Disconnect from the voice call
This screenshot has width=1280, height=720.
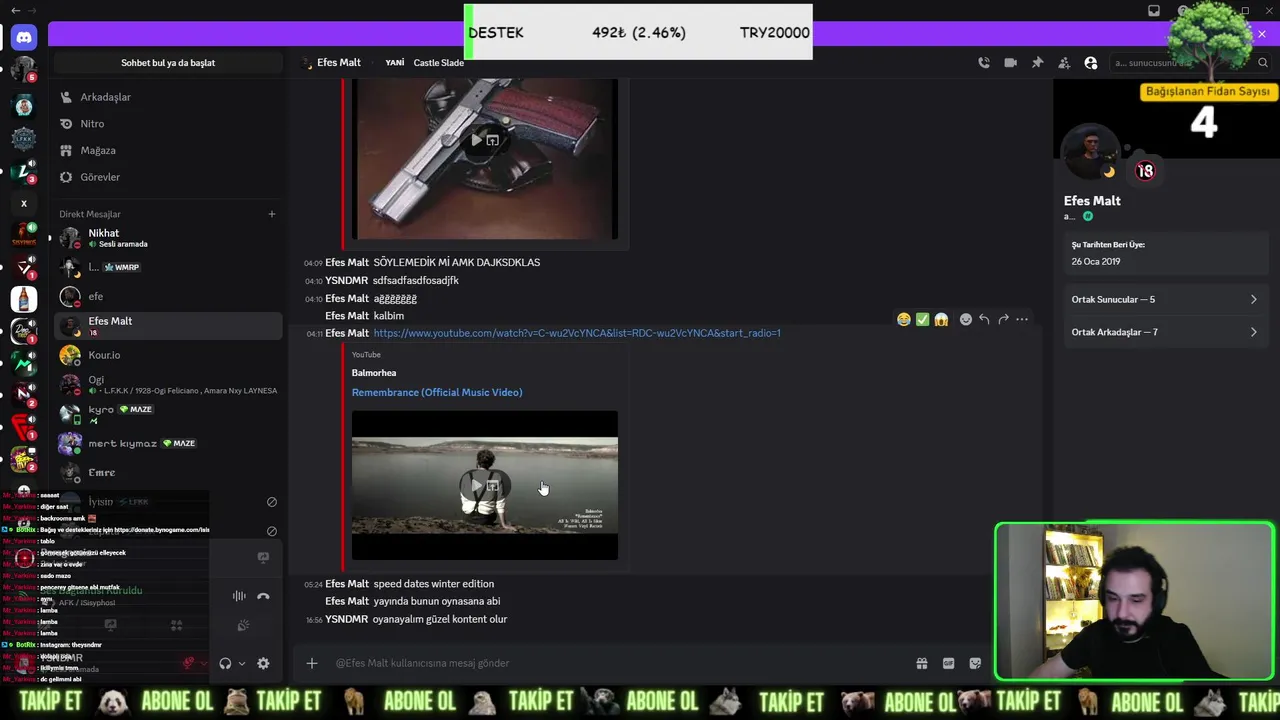coord(263,596)
